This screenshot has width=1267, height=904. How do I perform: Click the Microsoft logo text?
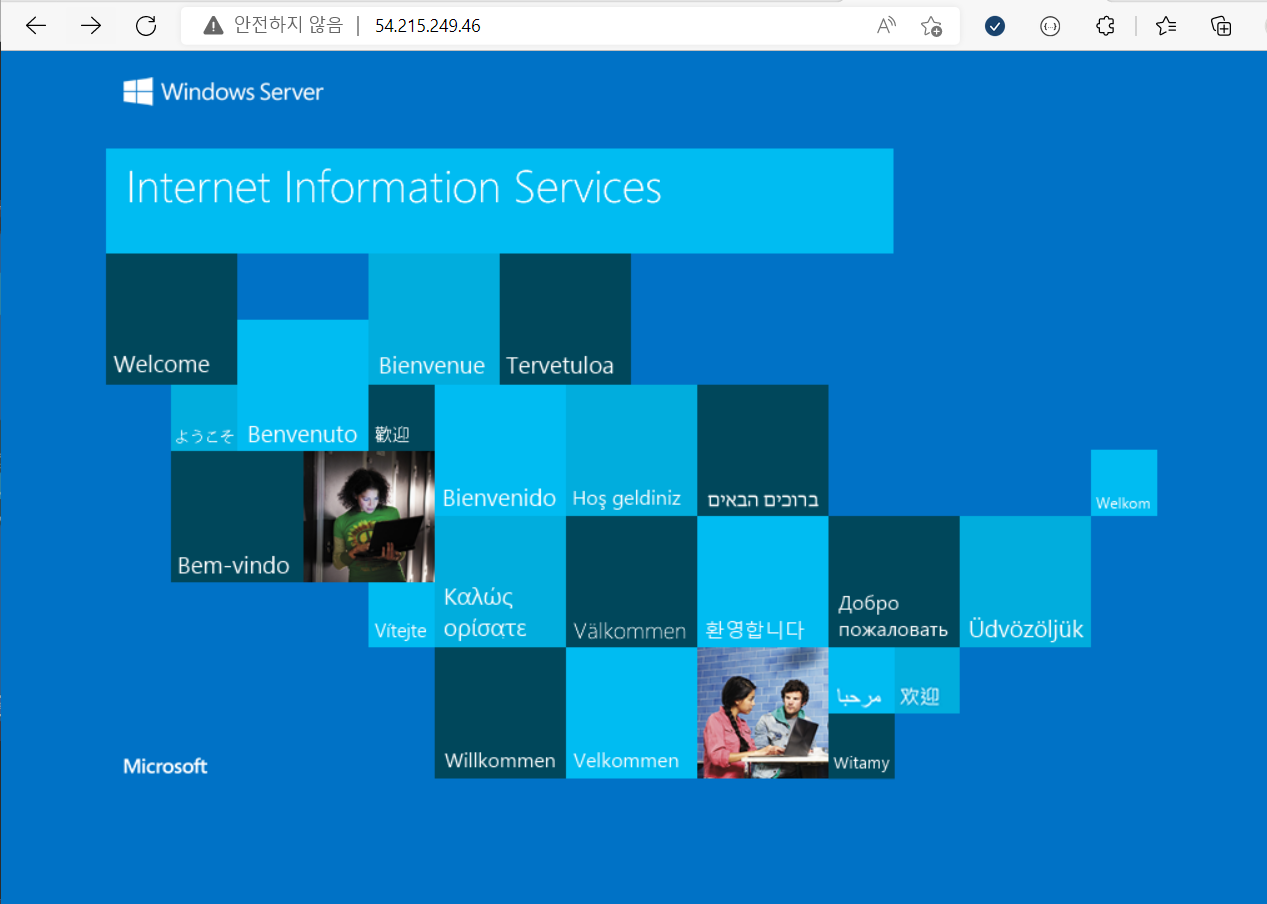pyautogui.click(x=165, y=766)
